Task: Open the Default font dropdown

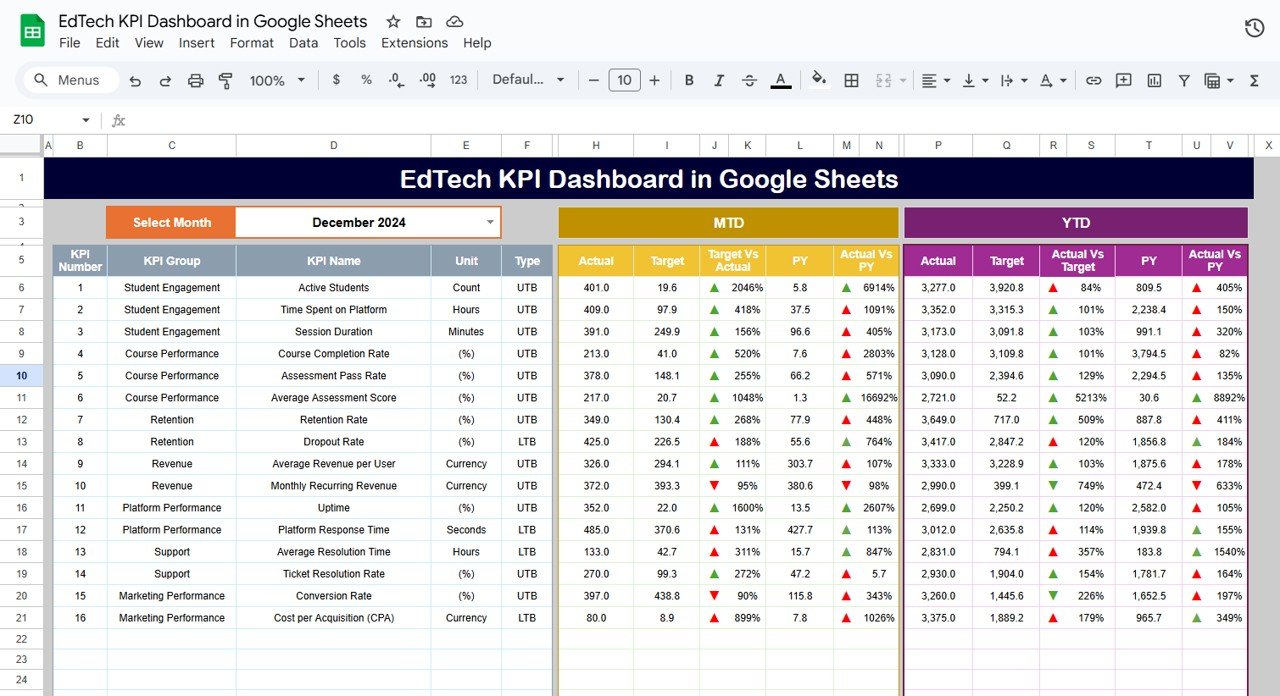Action: (x=529, y=80)
